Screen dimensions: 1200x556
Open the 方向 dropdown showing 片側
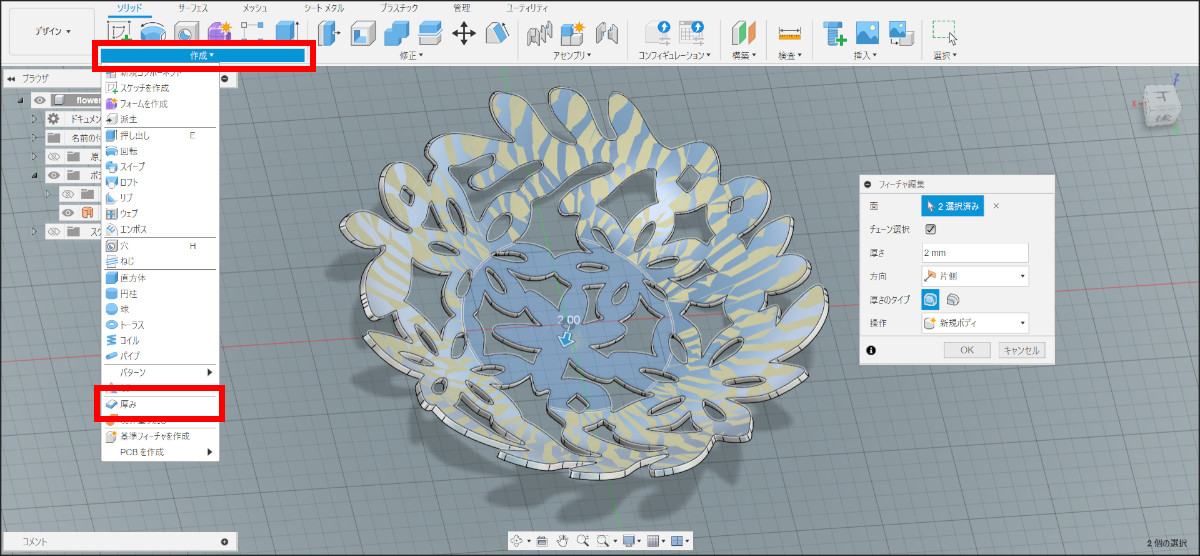tap(974, 276)
